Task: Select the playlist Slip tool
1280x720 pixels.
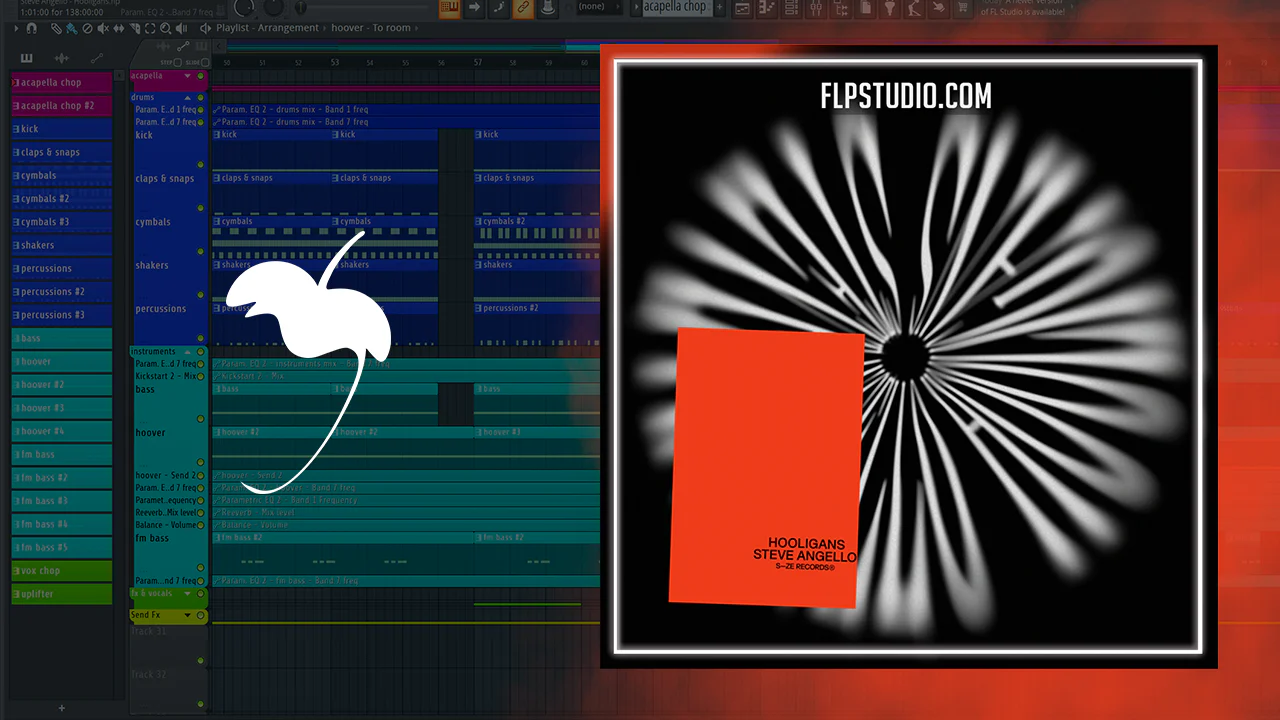Action: click(117, 28)
